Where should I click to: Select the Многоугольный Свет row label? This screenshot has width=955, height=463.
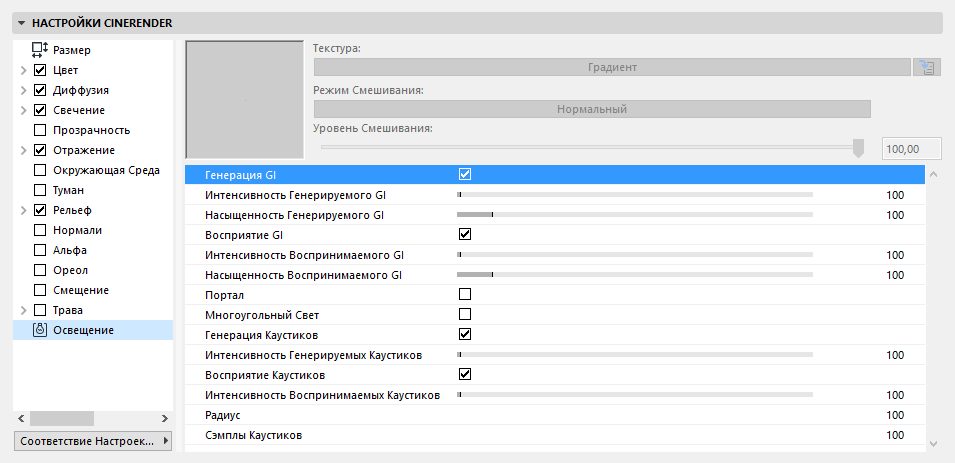click(262, 315)
